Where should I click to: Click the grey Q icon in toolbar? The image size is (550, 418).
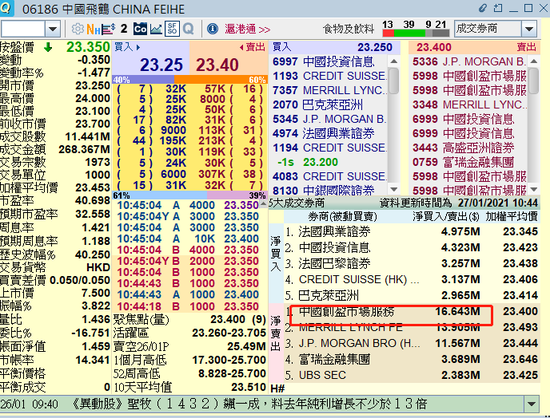click(x=188, y=29)
